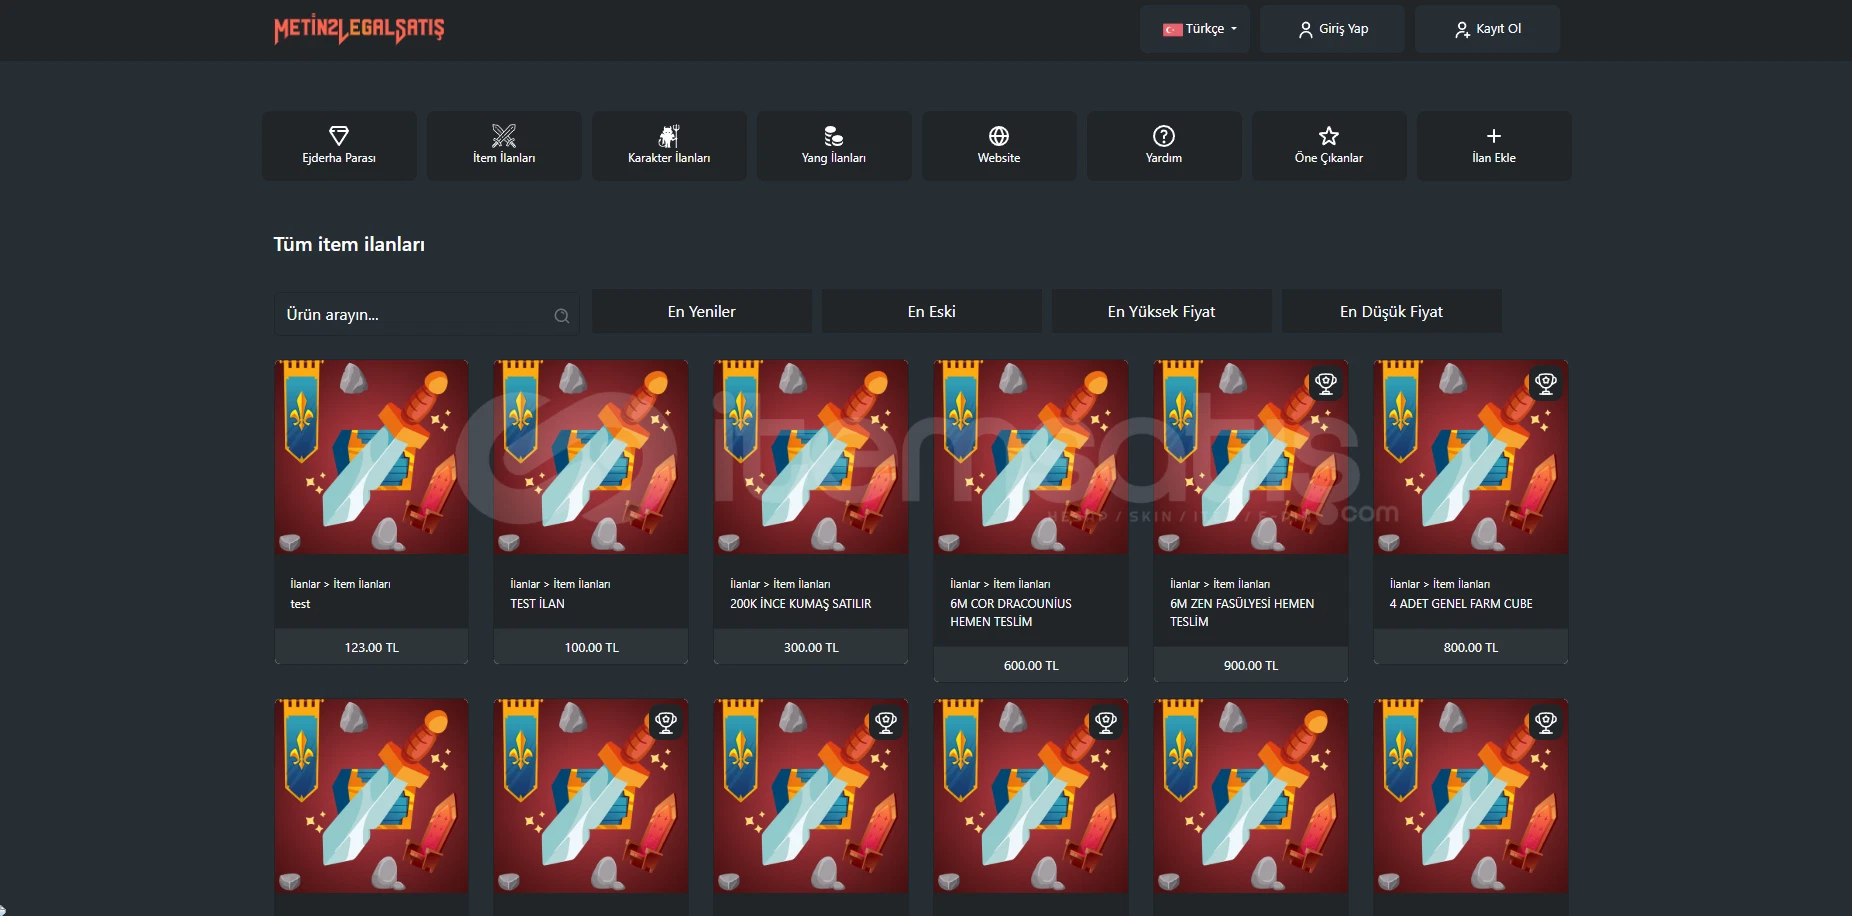This screenshot has height=916, width=1852.
Task: Go to Karakter İlanları category
Action: [x=669, y=146]
